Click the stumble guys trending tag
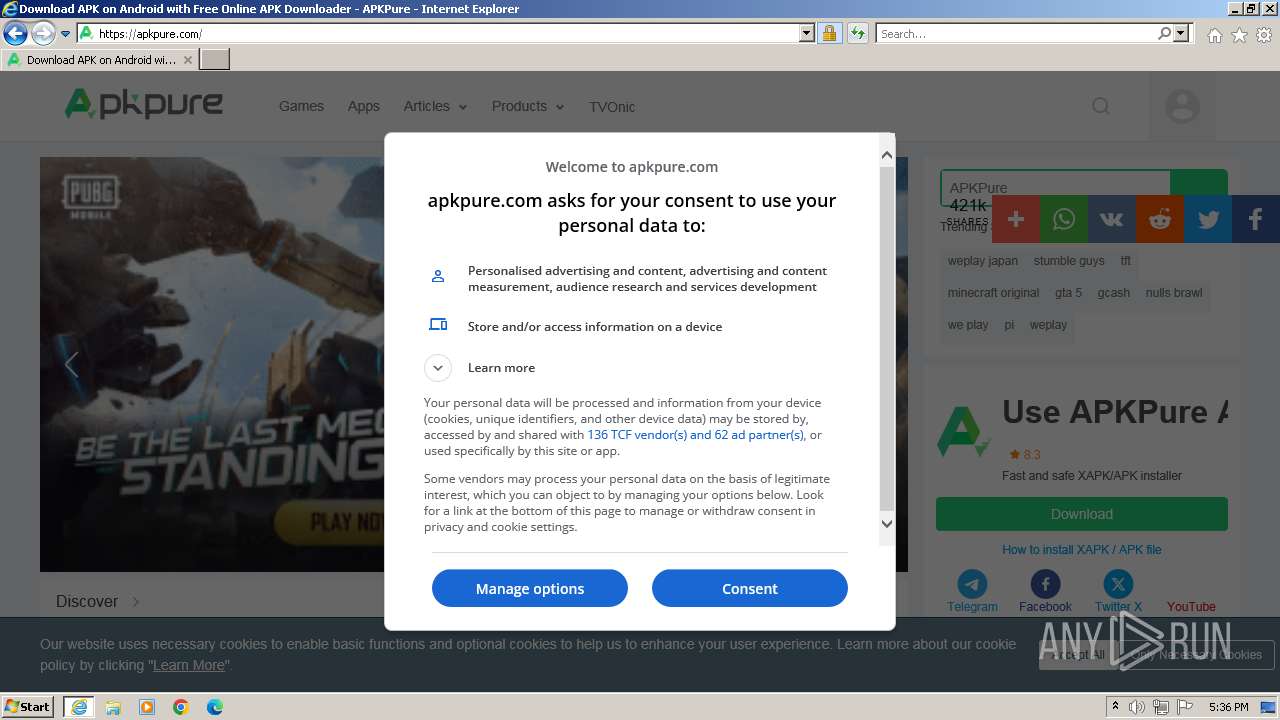 [x=1069, y=261]
